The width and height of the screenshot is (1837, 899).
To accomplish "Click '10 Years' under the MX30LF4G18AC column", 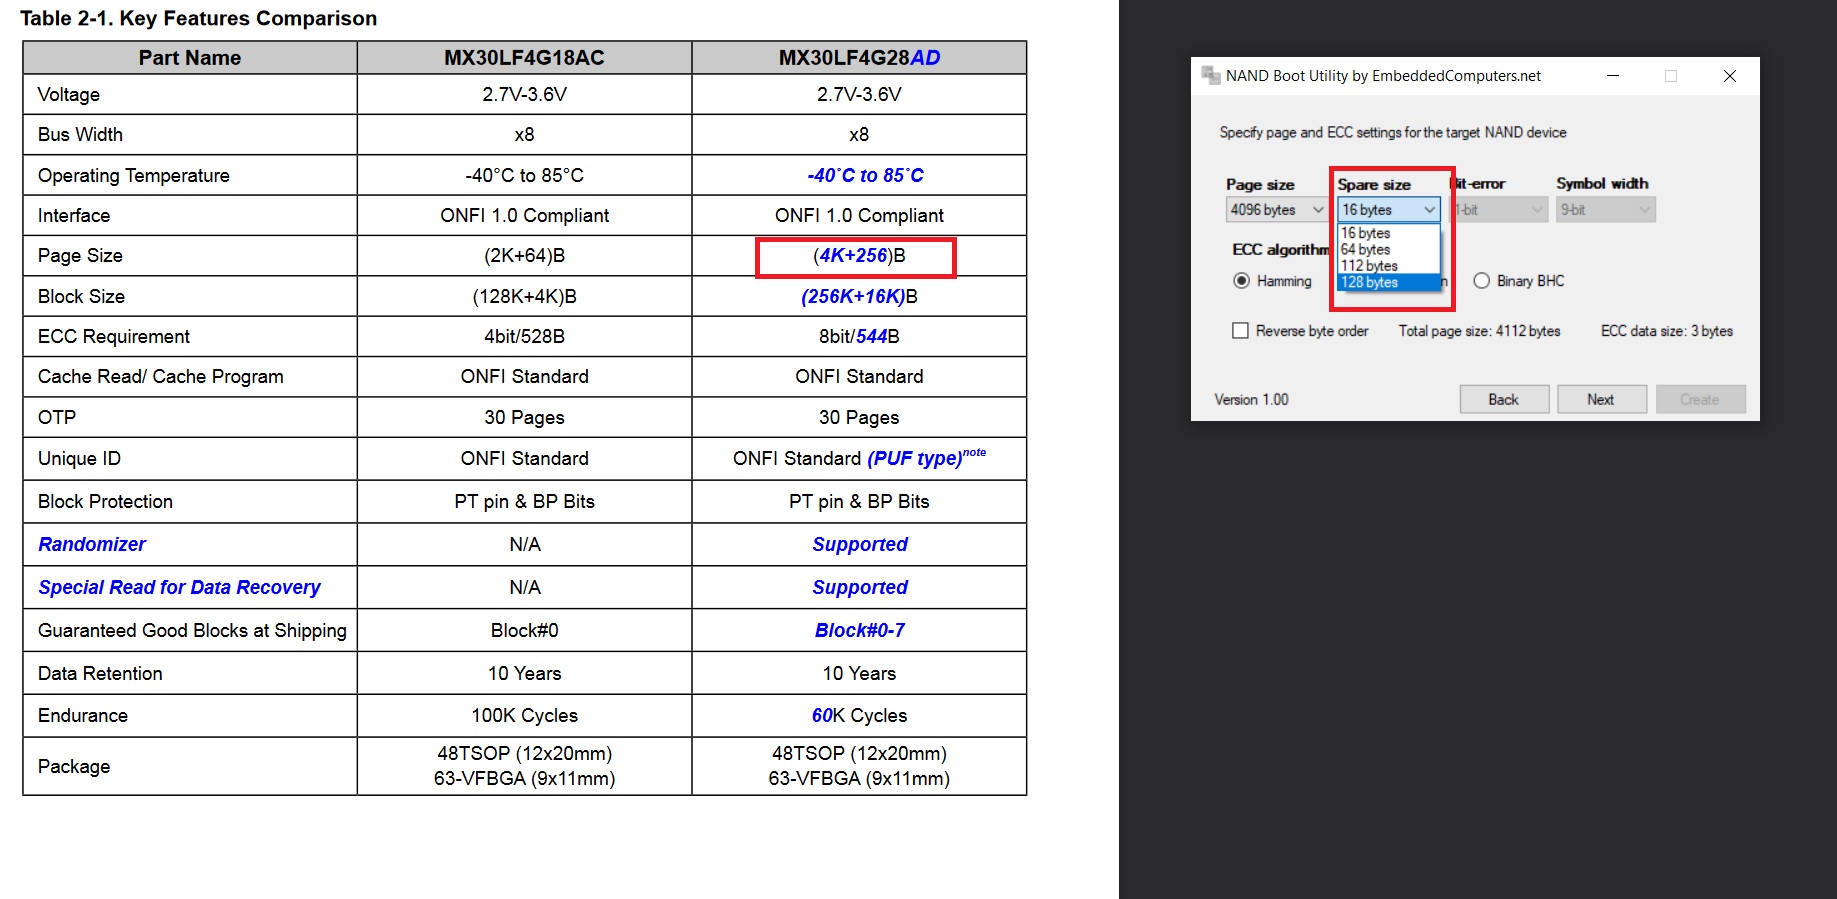I will (x=524, y=674).
